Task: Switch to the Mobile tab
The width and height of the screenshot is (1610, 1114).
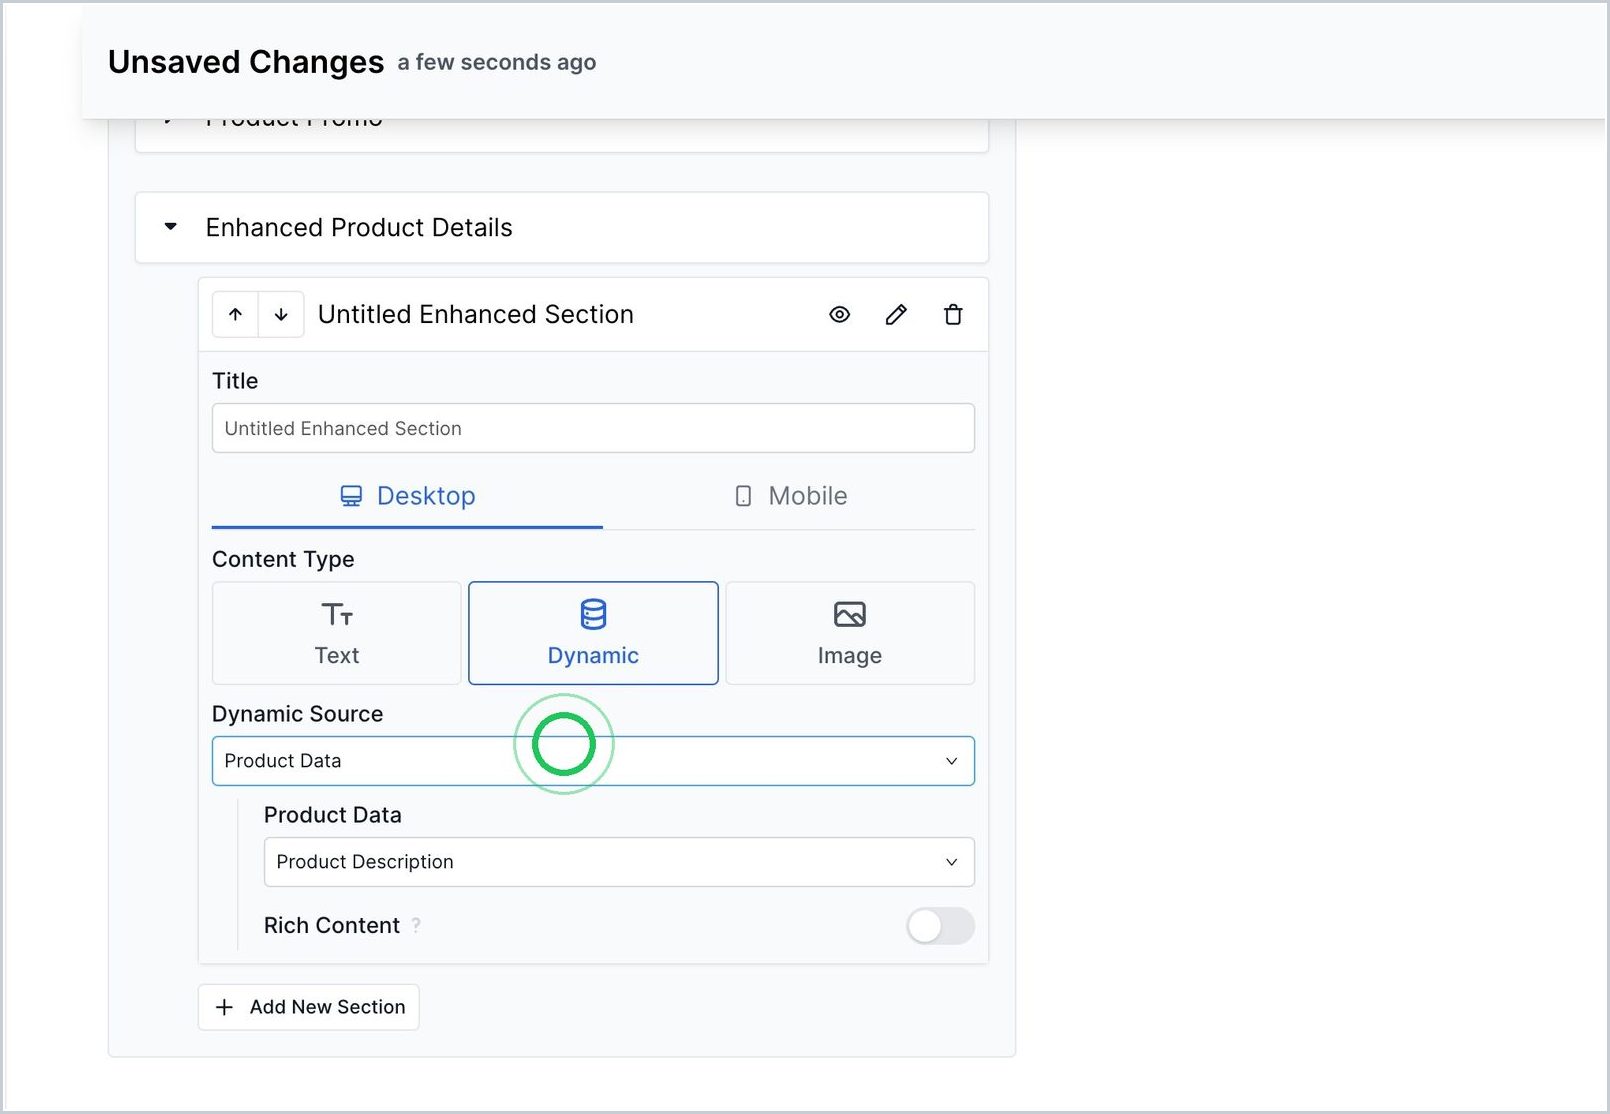Action: [789, 496]
